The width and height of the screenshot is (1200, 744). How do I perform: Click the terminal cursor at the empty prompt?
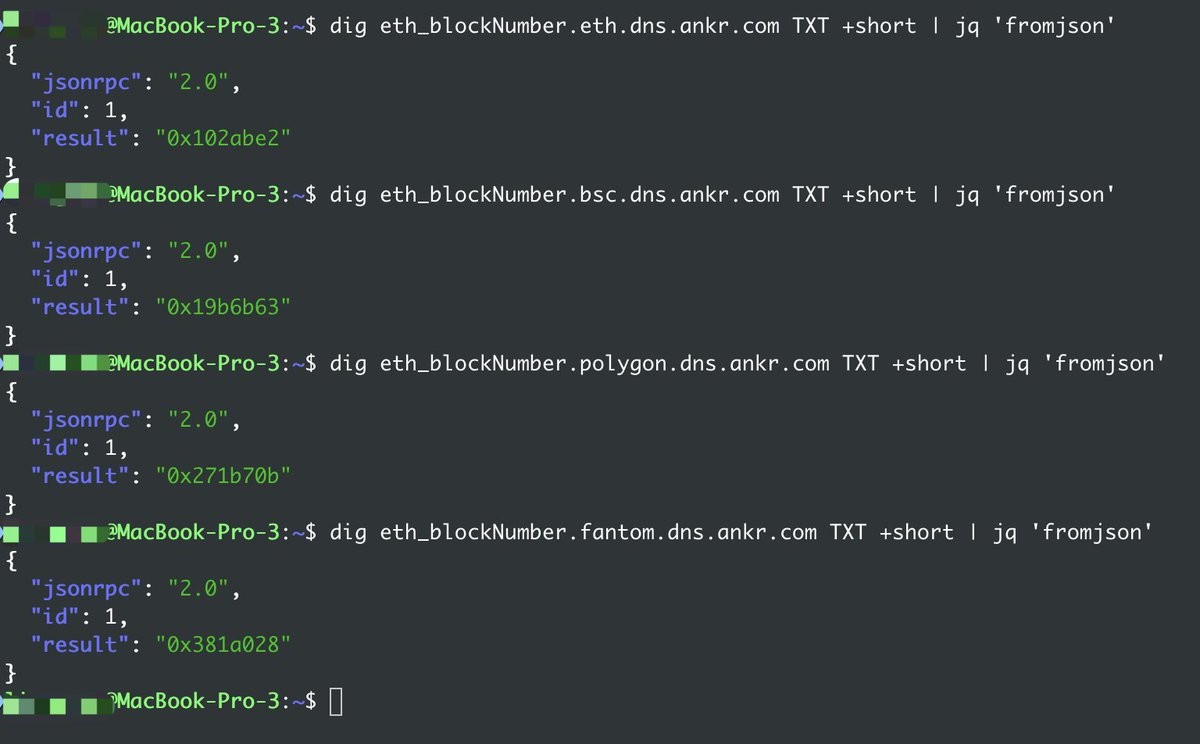pos(335,702)
